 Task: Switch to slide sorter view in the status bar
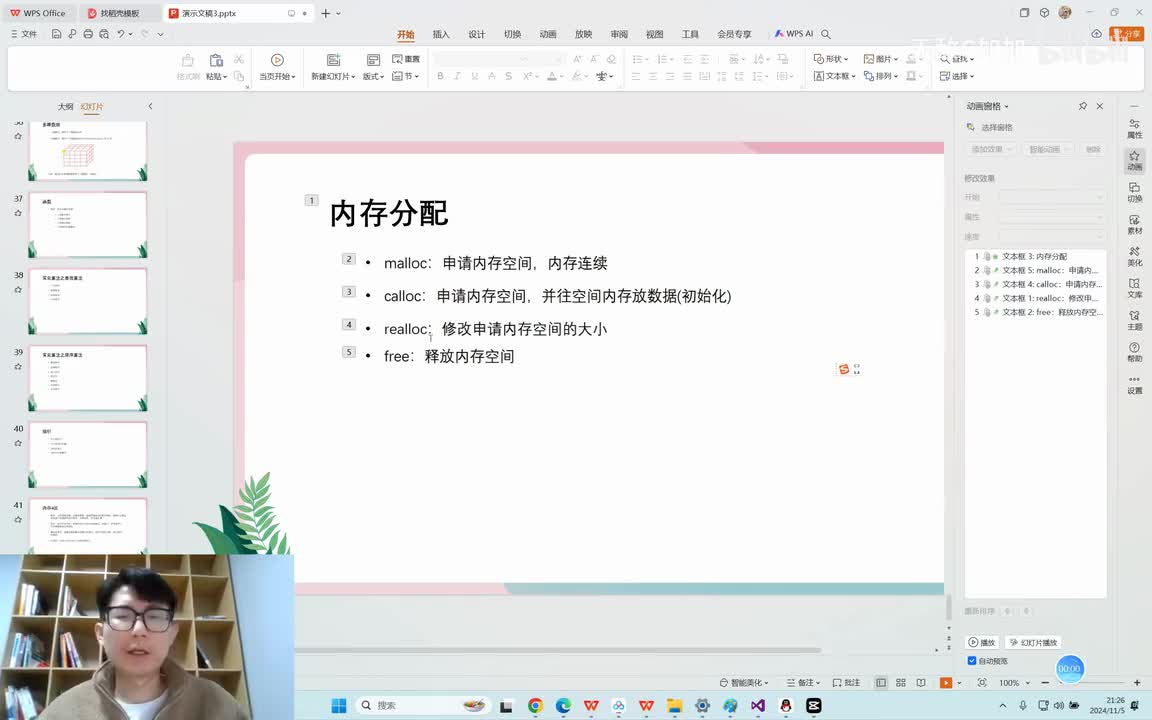[901, 683]
